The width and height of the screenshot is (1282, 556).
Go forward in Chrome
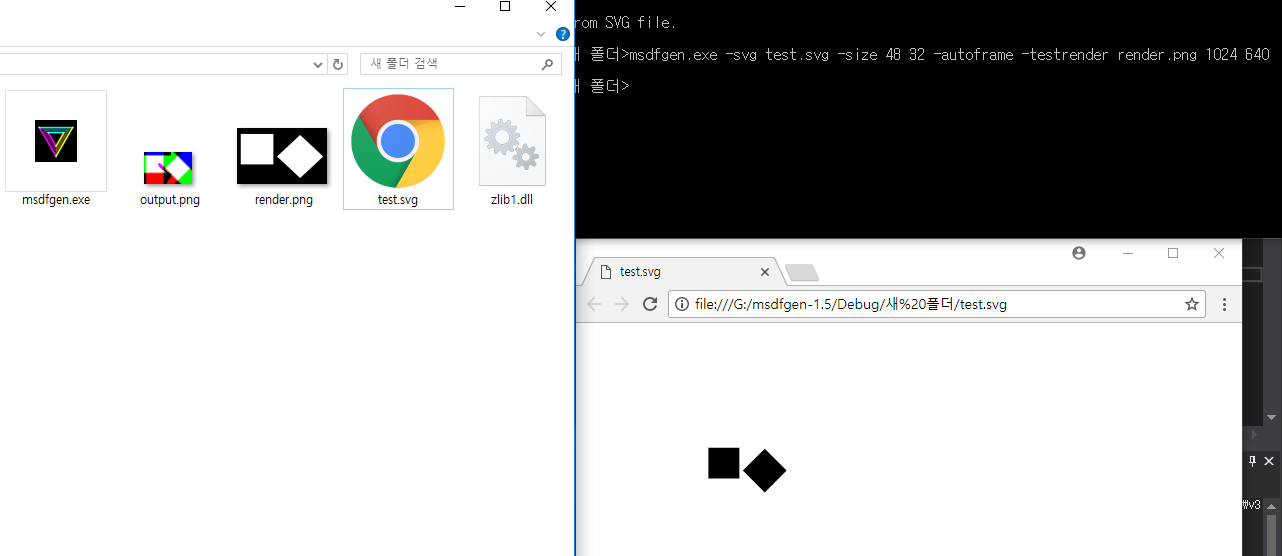coord(622,304)
